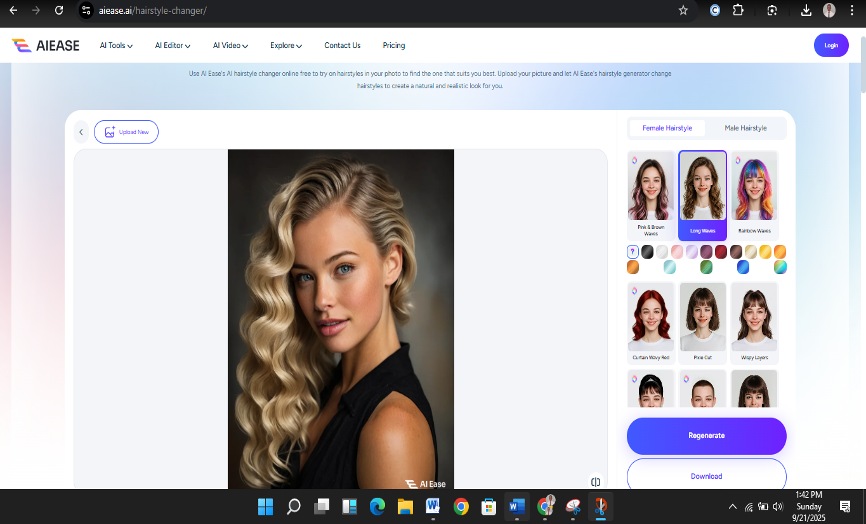The image size is (866, 524).
Task: Reload the page with the refresh icon
Action: (x=59, y=10)
